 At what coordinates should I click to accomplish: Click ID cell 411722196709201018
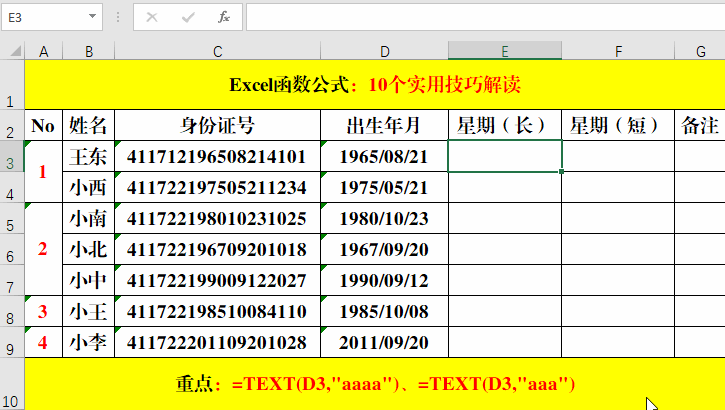tap(217, 249)
